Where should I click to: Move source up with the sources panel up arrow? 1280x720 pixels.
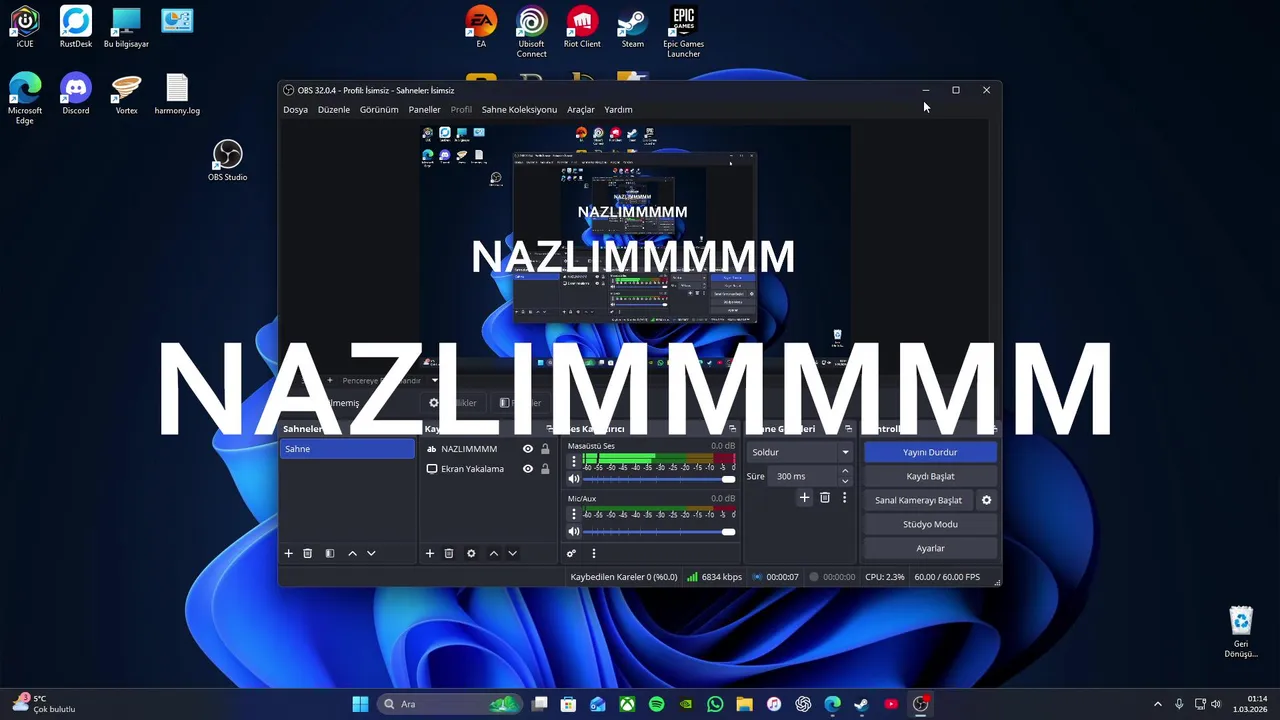pyautogui.click(x=493, y=553)
